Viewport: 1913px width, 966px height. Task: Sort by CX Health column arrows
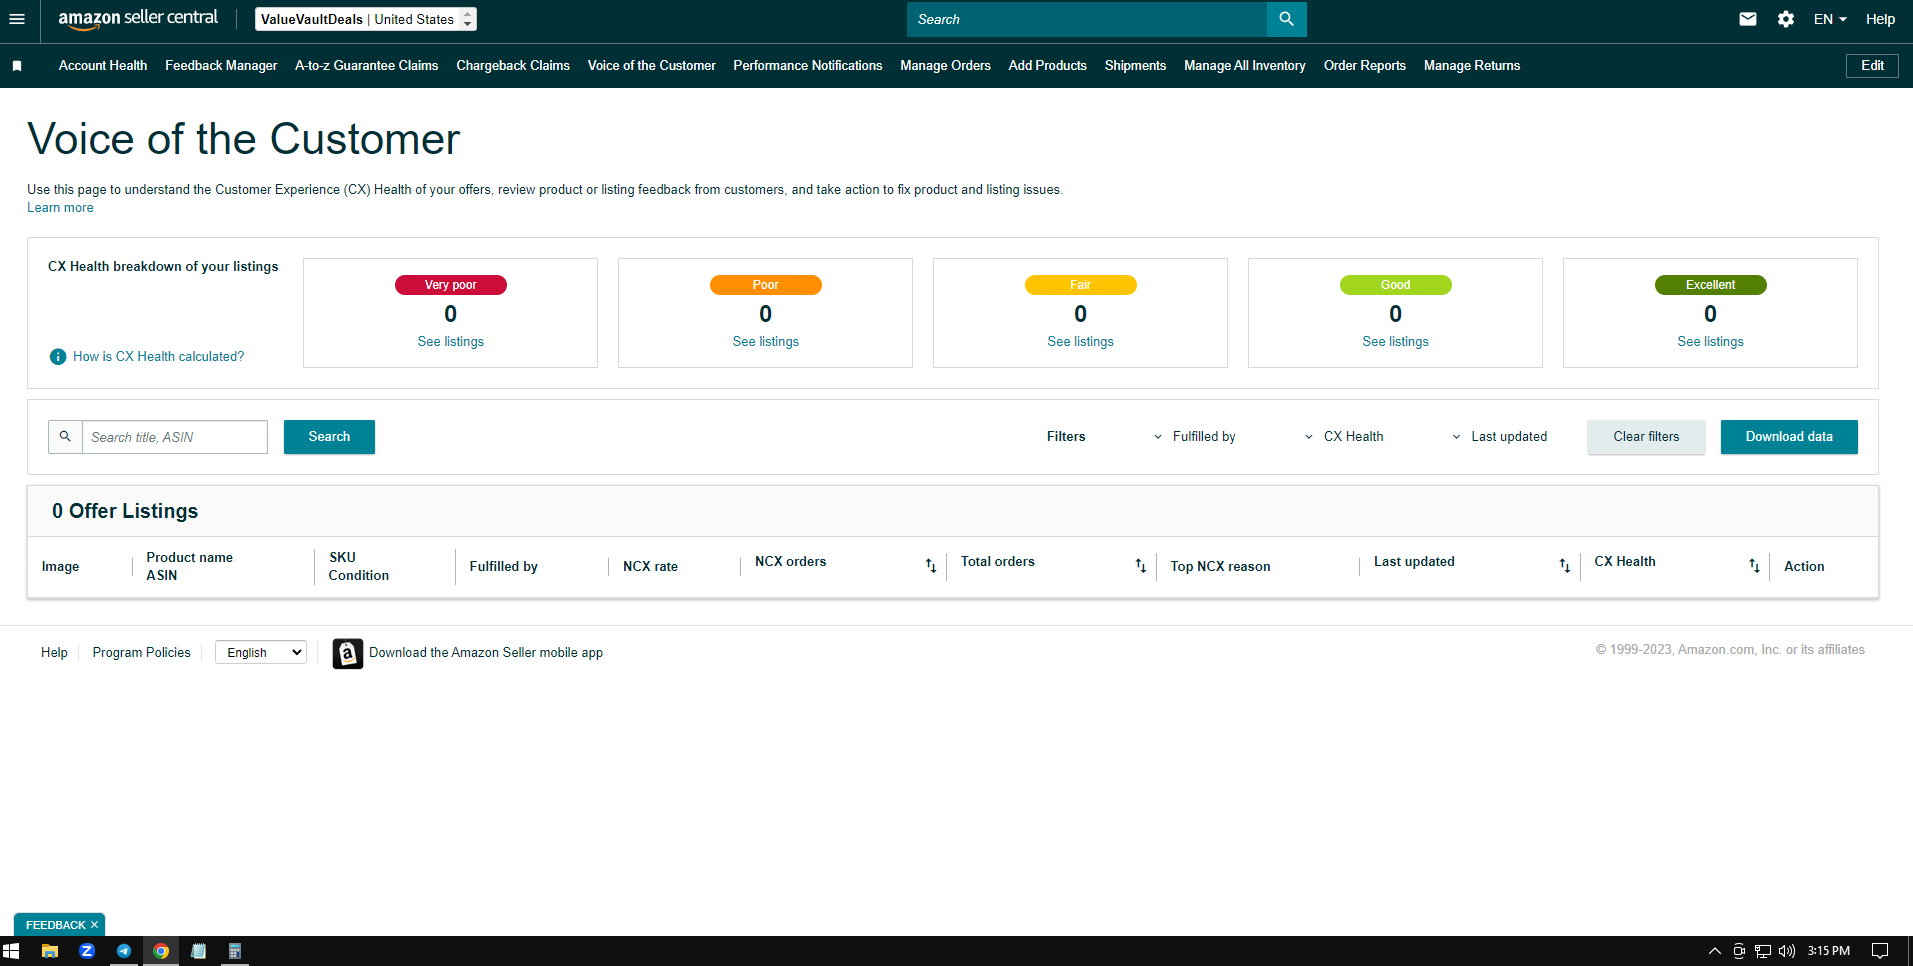coord(1754,566)
